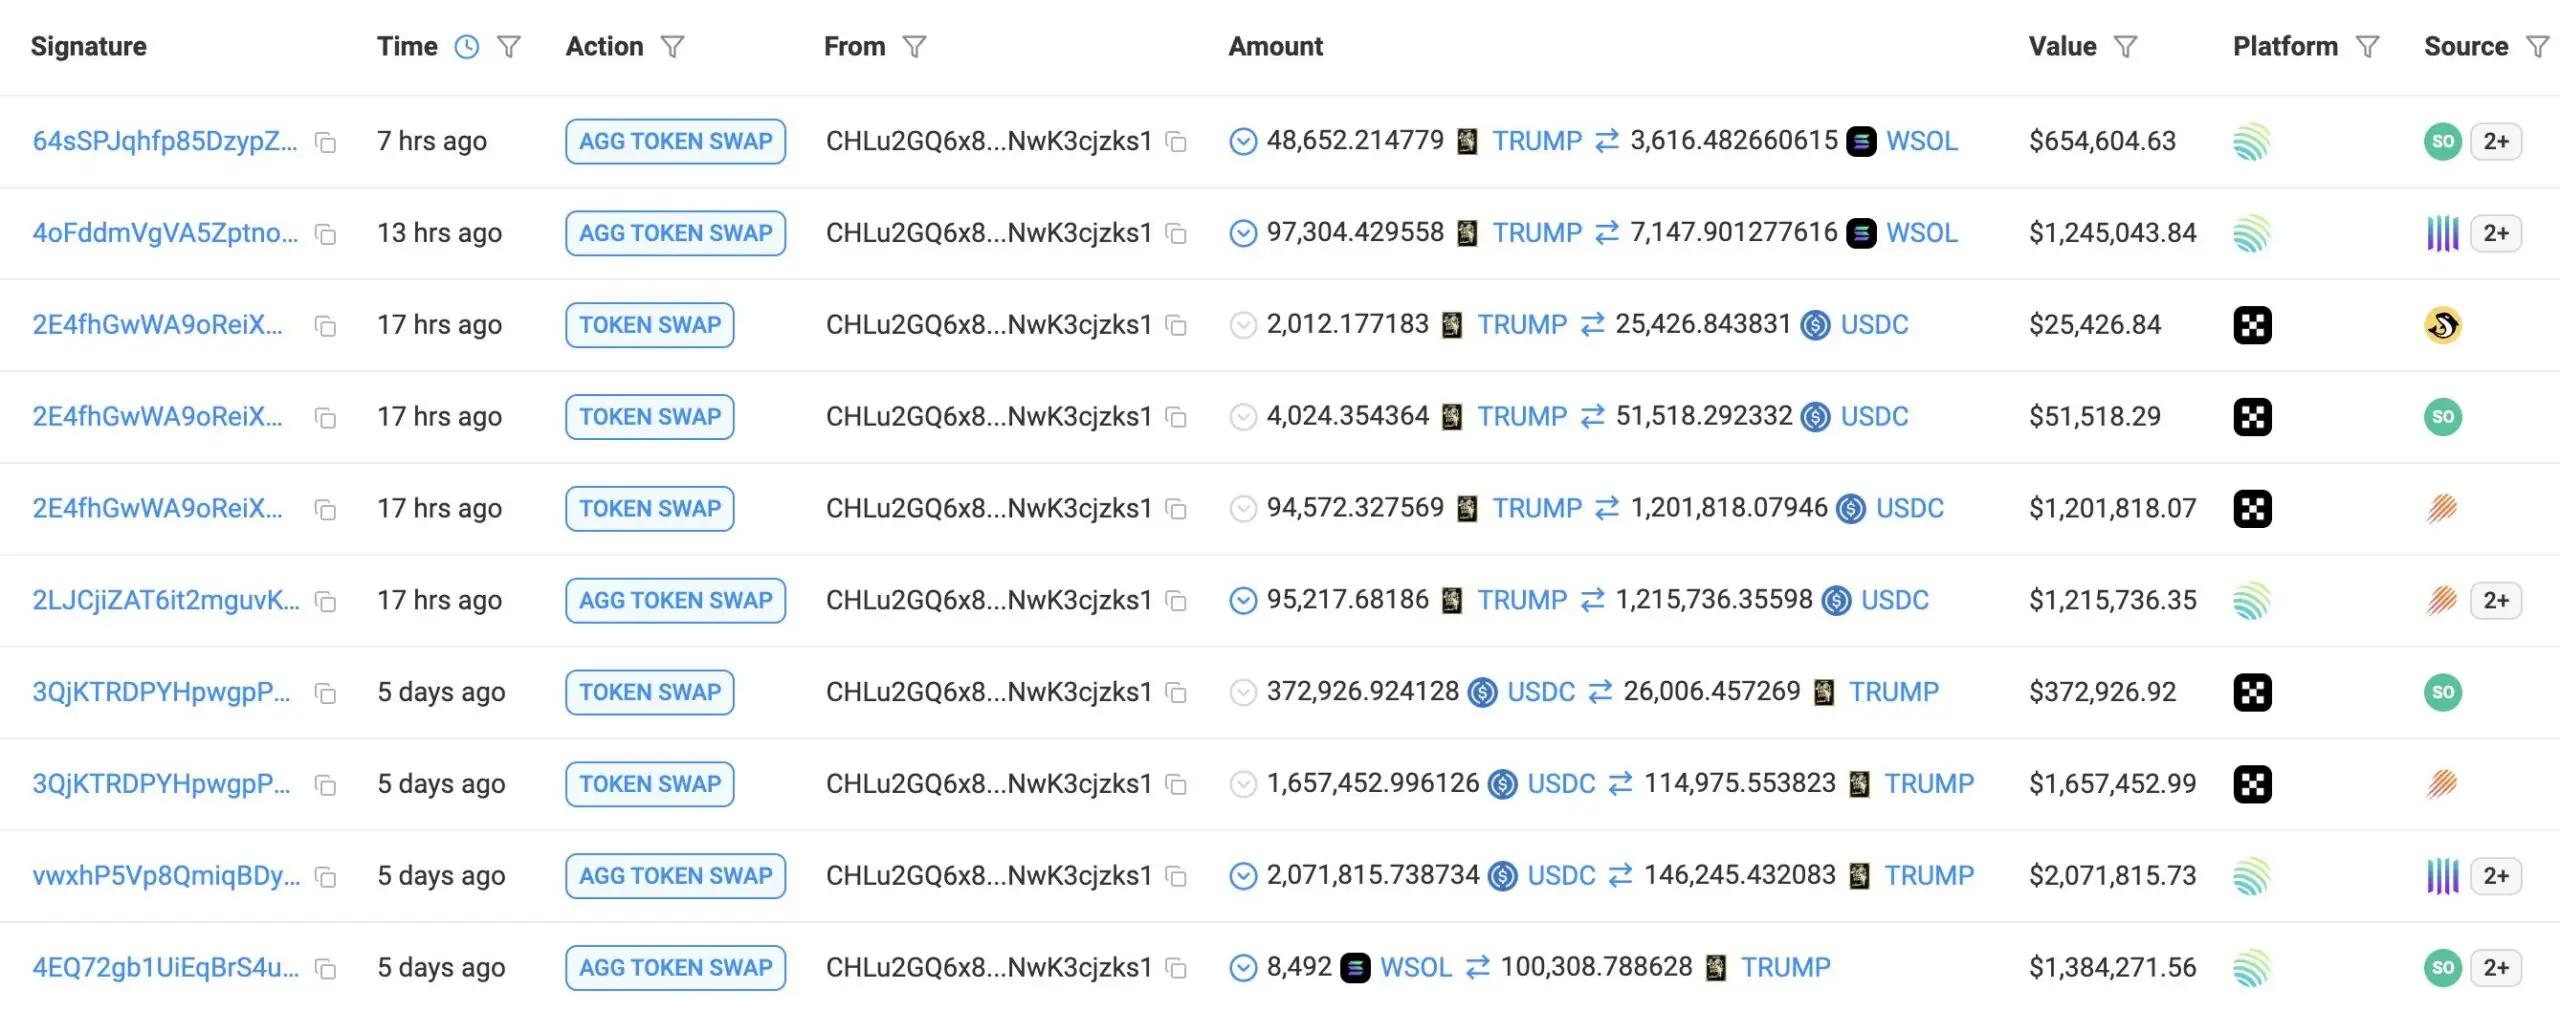Filter by Value column

2126,47
